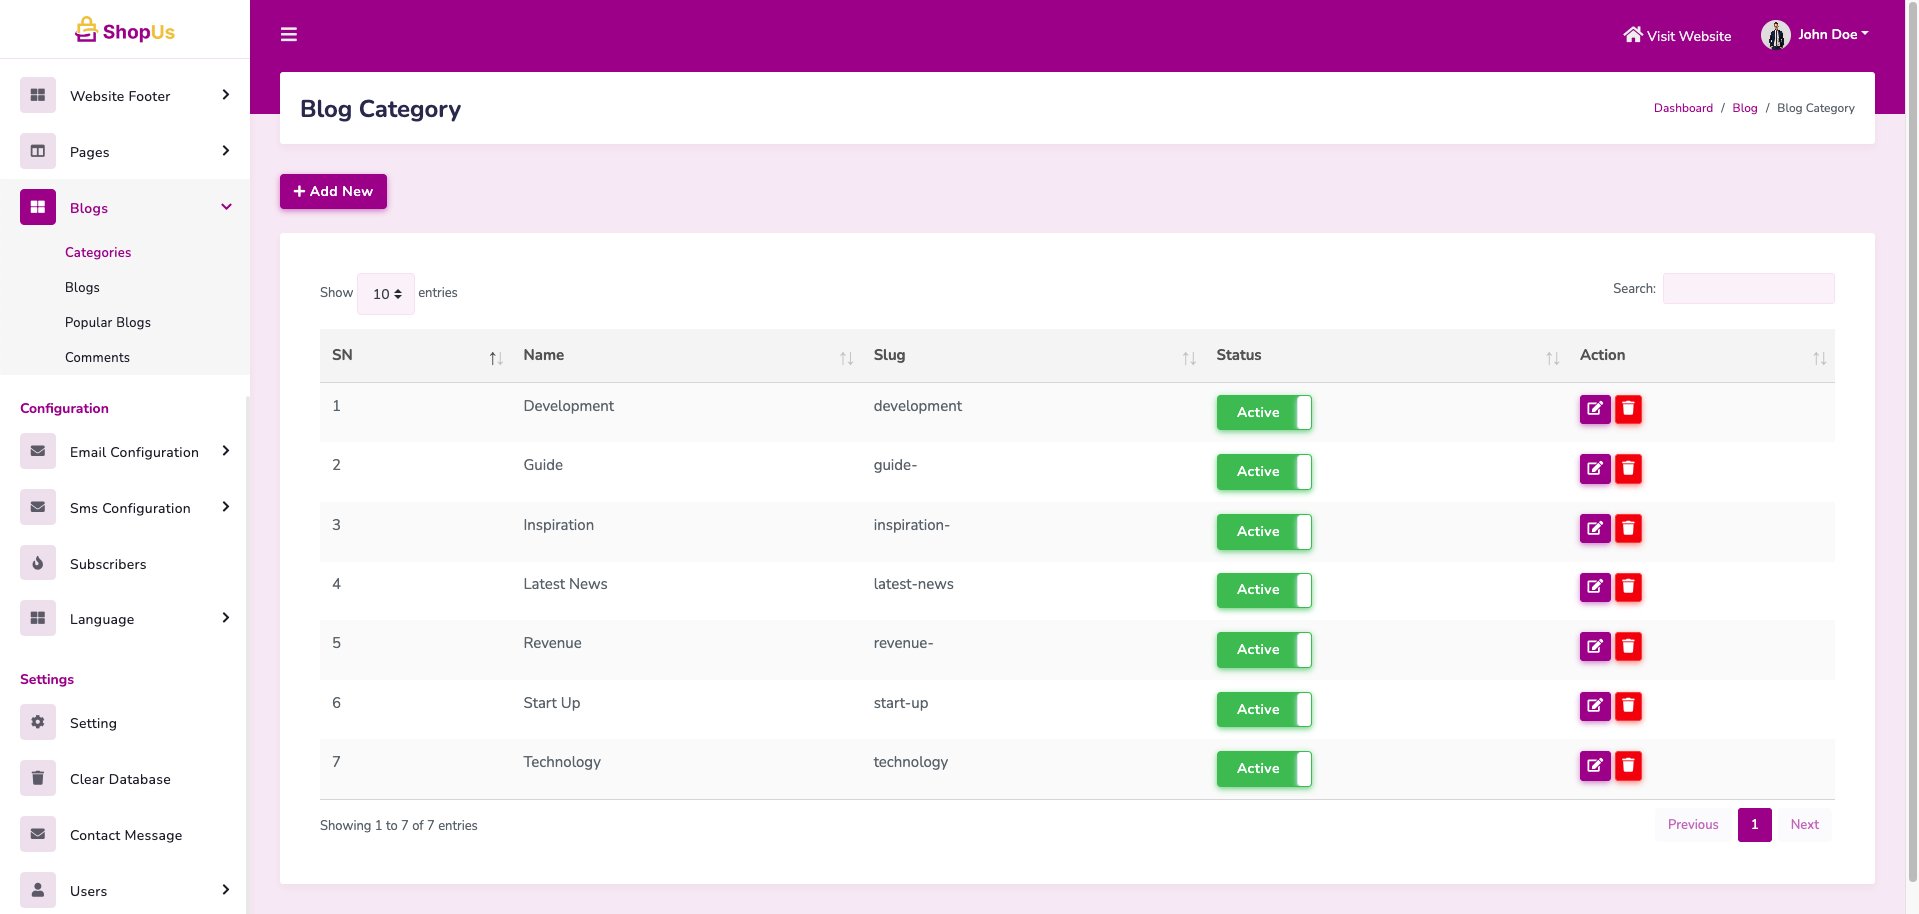Open the show entries count dropdown
The image size is (1919, 914).
[x=386, y=294]
